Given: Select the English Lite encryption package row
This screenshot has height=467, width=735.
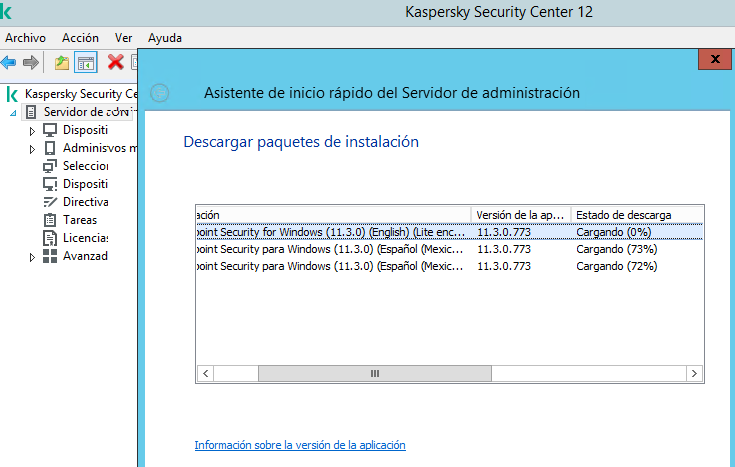Looking at the screenshot, I should 330,232.
